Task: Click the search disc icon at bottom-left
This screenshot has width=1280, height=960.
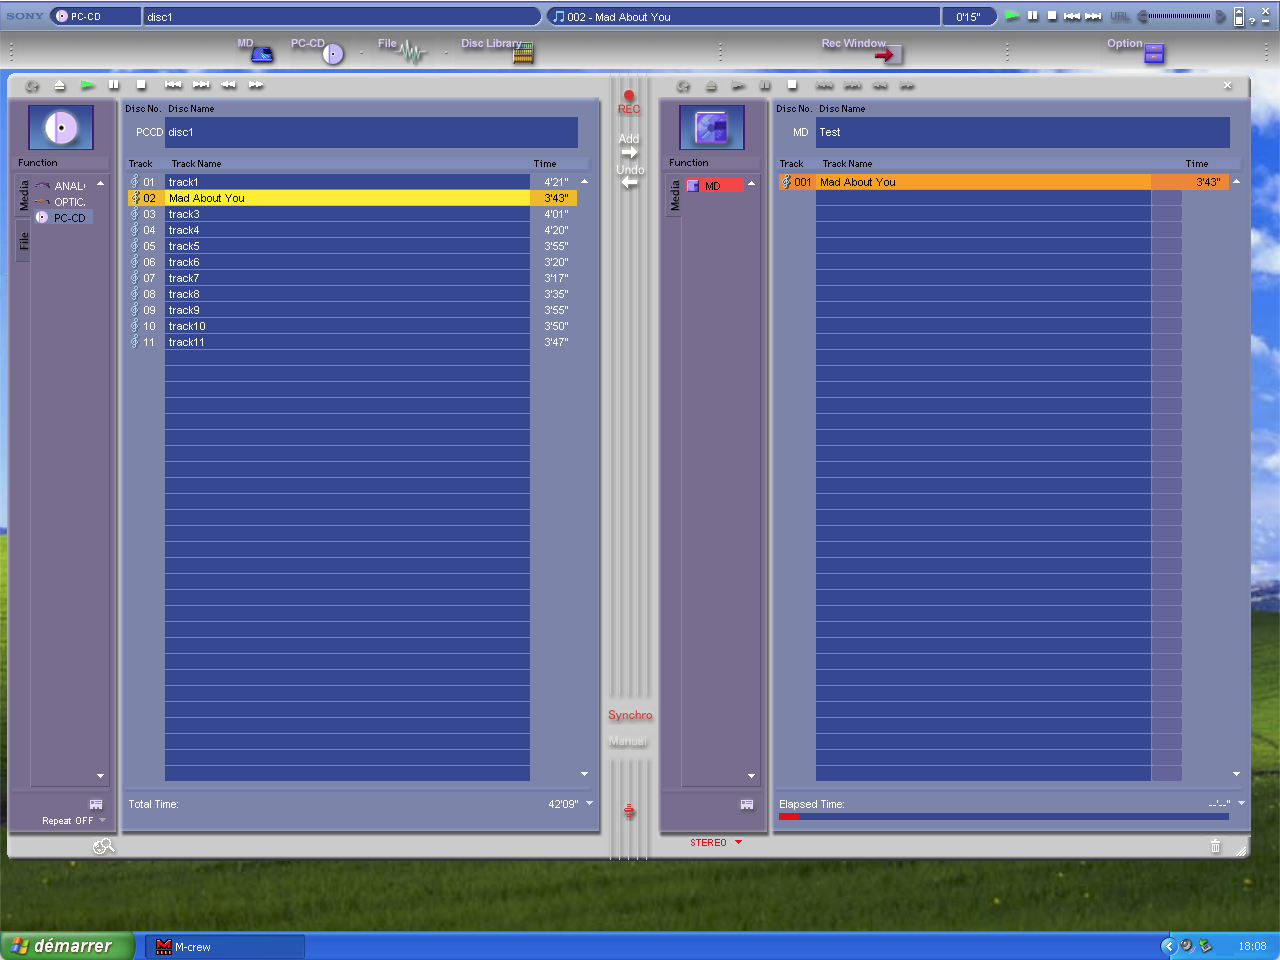Action: click(x=103, y=846)
